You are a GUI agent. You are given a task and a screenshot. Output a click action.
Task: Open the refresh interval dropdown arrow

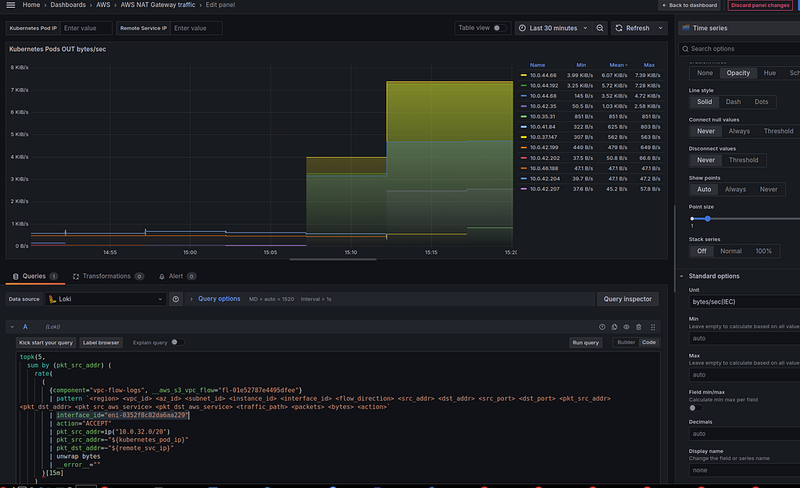click(660, 28)
